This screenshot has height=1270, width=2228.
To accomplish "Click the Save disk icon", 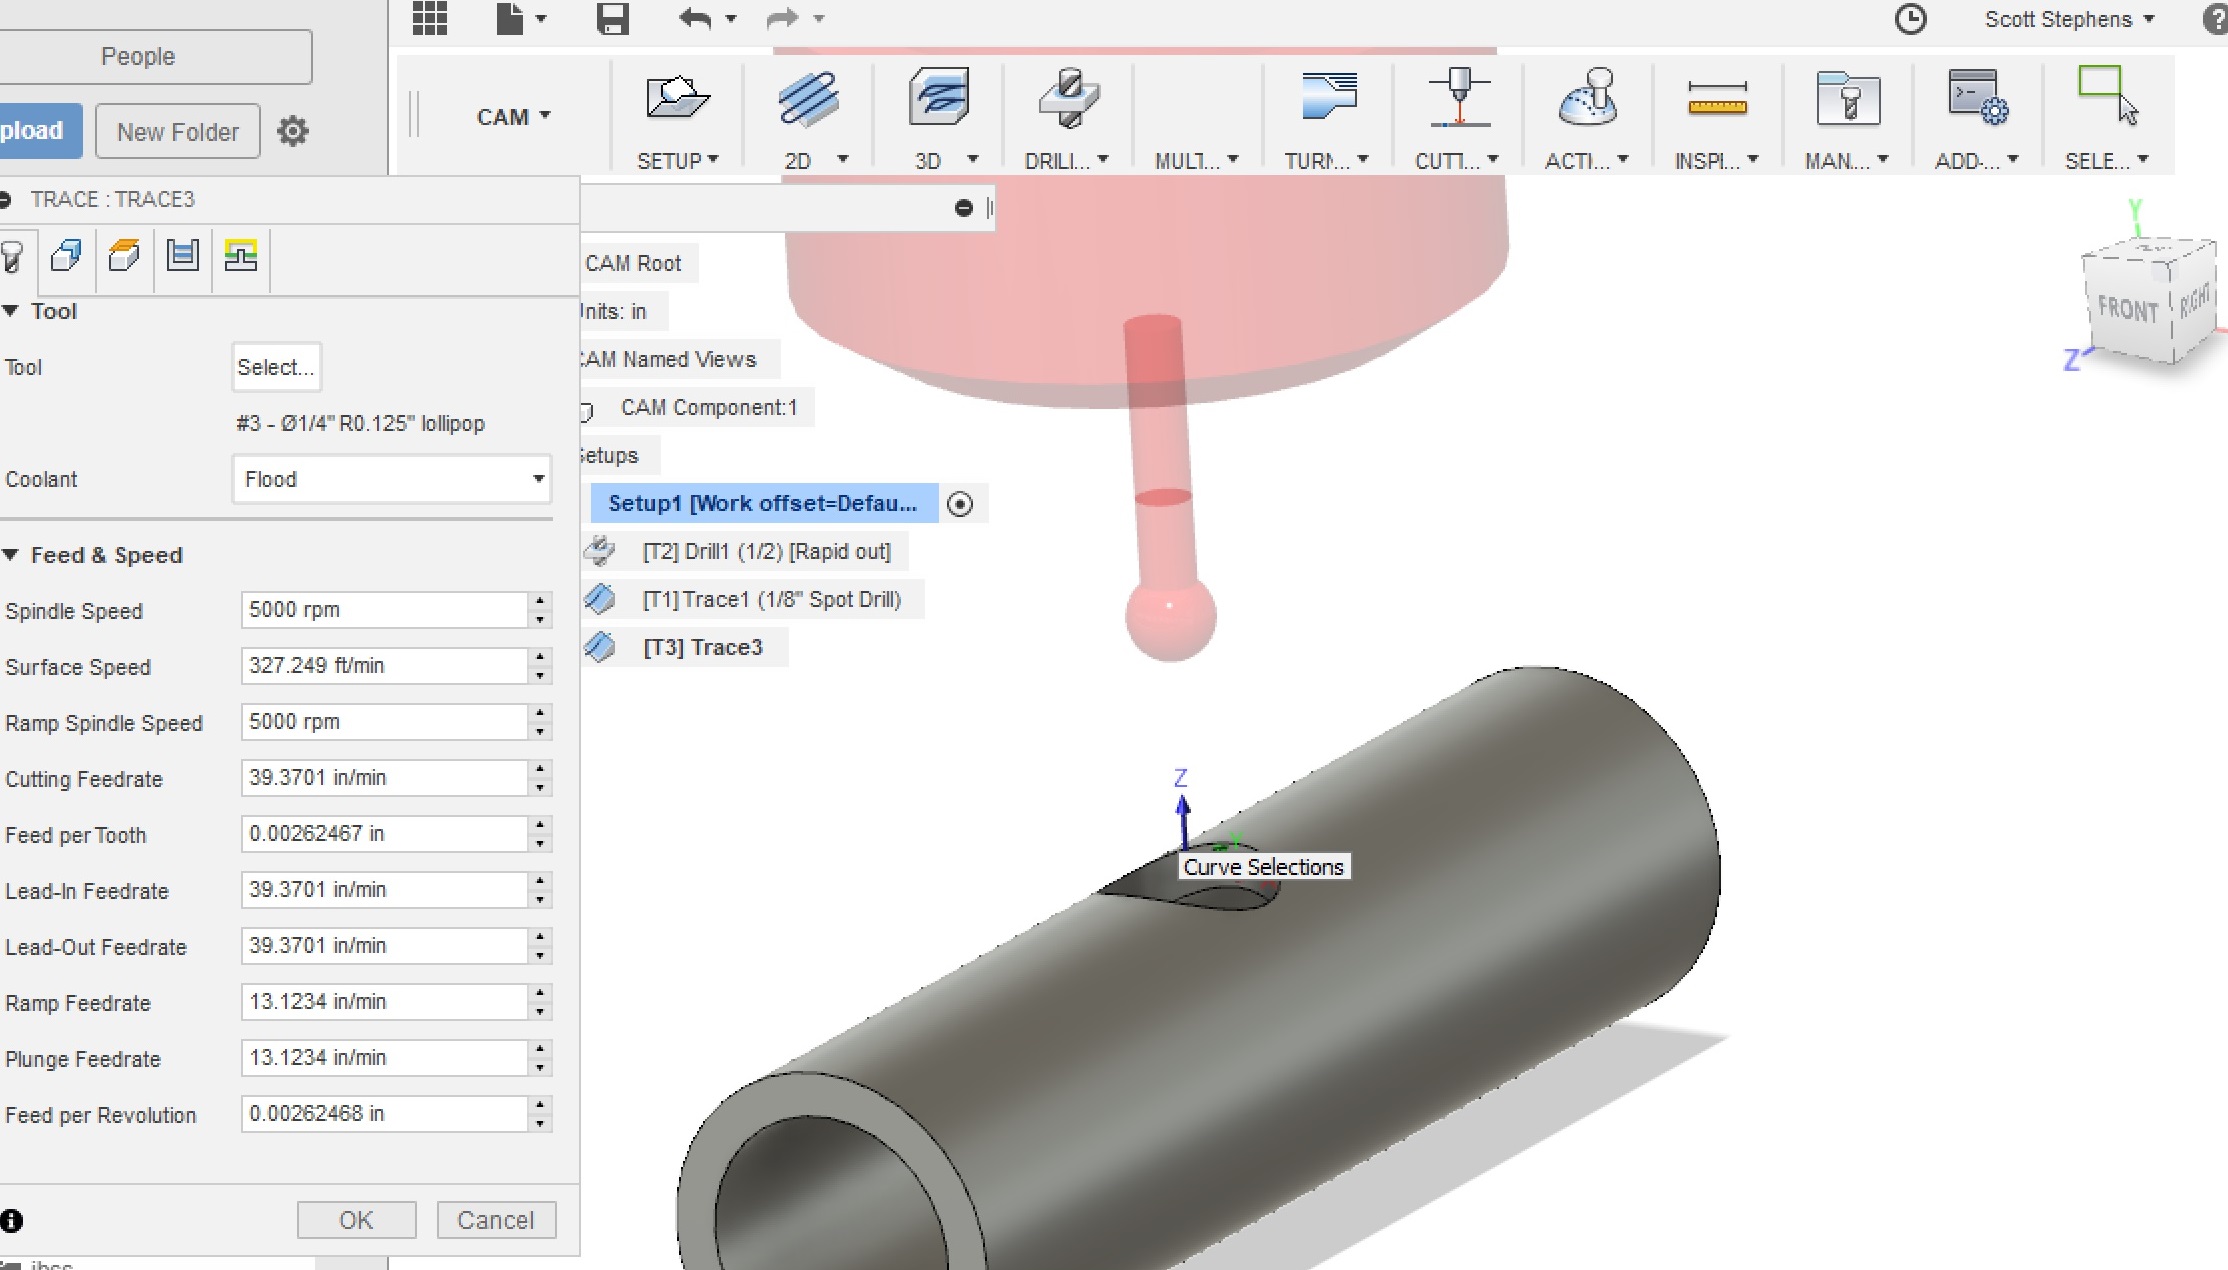I will coord(612,19).
